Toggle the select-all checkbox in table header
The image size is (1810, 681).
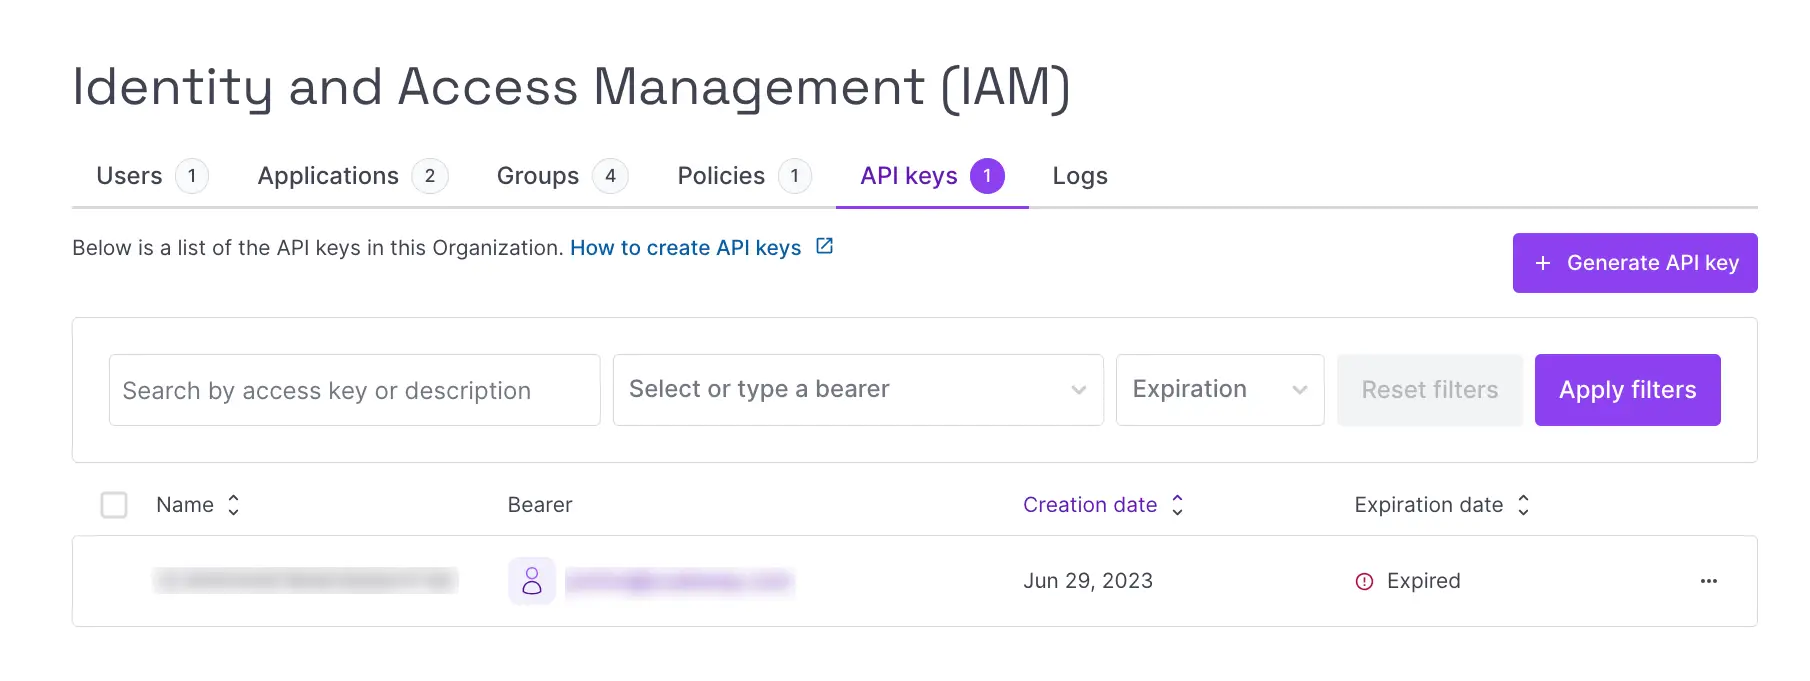pos(114,505)
